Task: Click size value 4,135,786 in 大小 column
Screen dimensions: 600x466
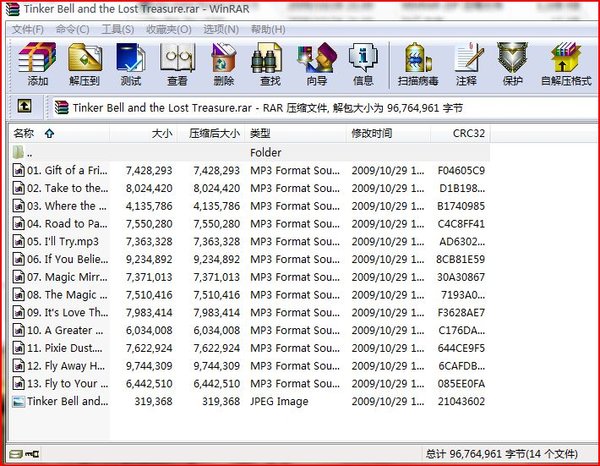Action: [149, 206]
